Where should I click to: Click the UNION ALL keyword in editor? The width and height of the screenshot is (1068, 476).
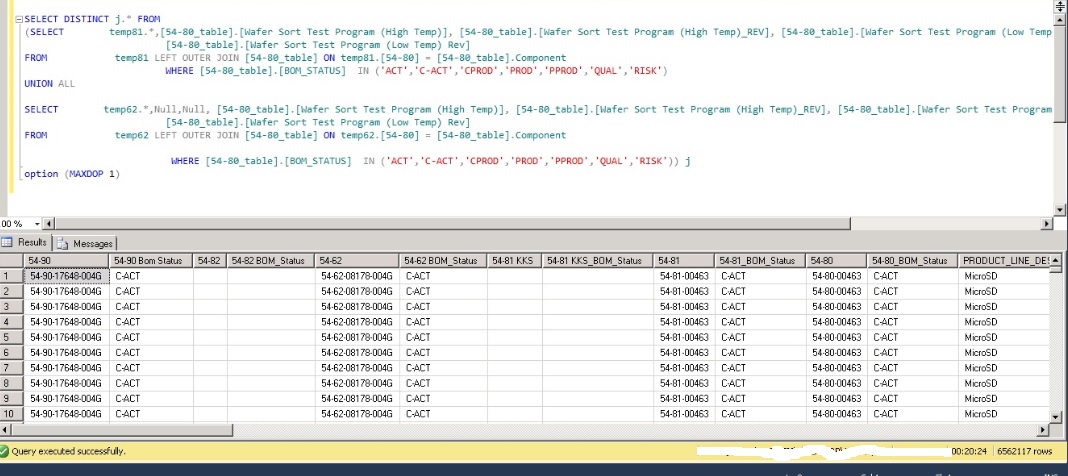click(x=50, y=84)
